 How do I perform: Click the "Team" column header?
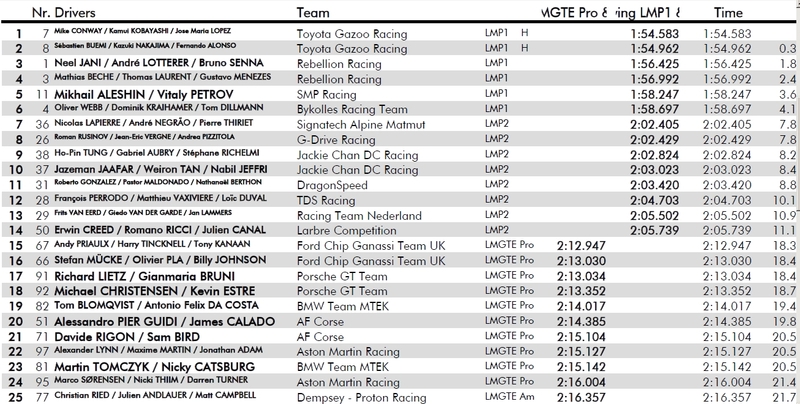tap(315, 14)
